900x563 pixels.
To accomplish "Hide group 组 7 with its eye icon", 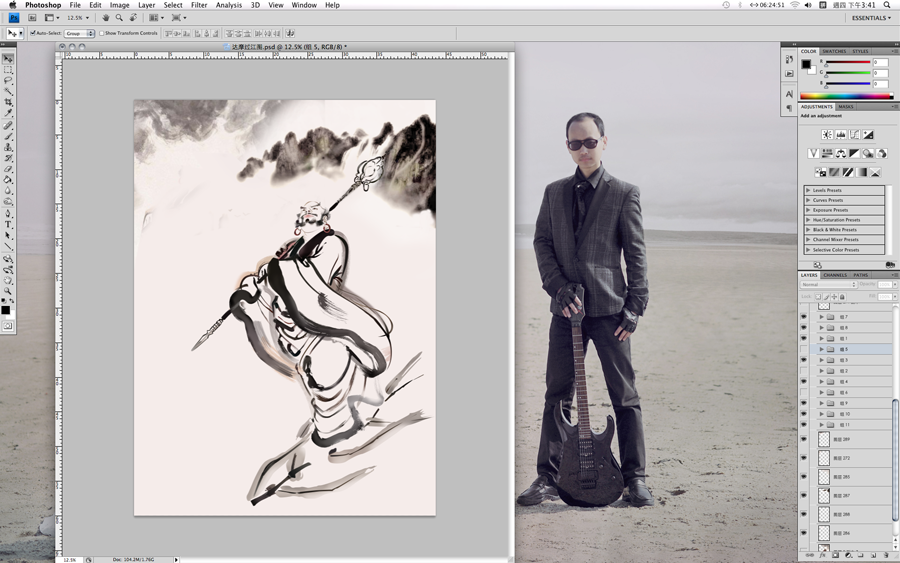I will (804, 317).
